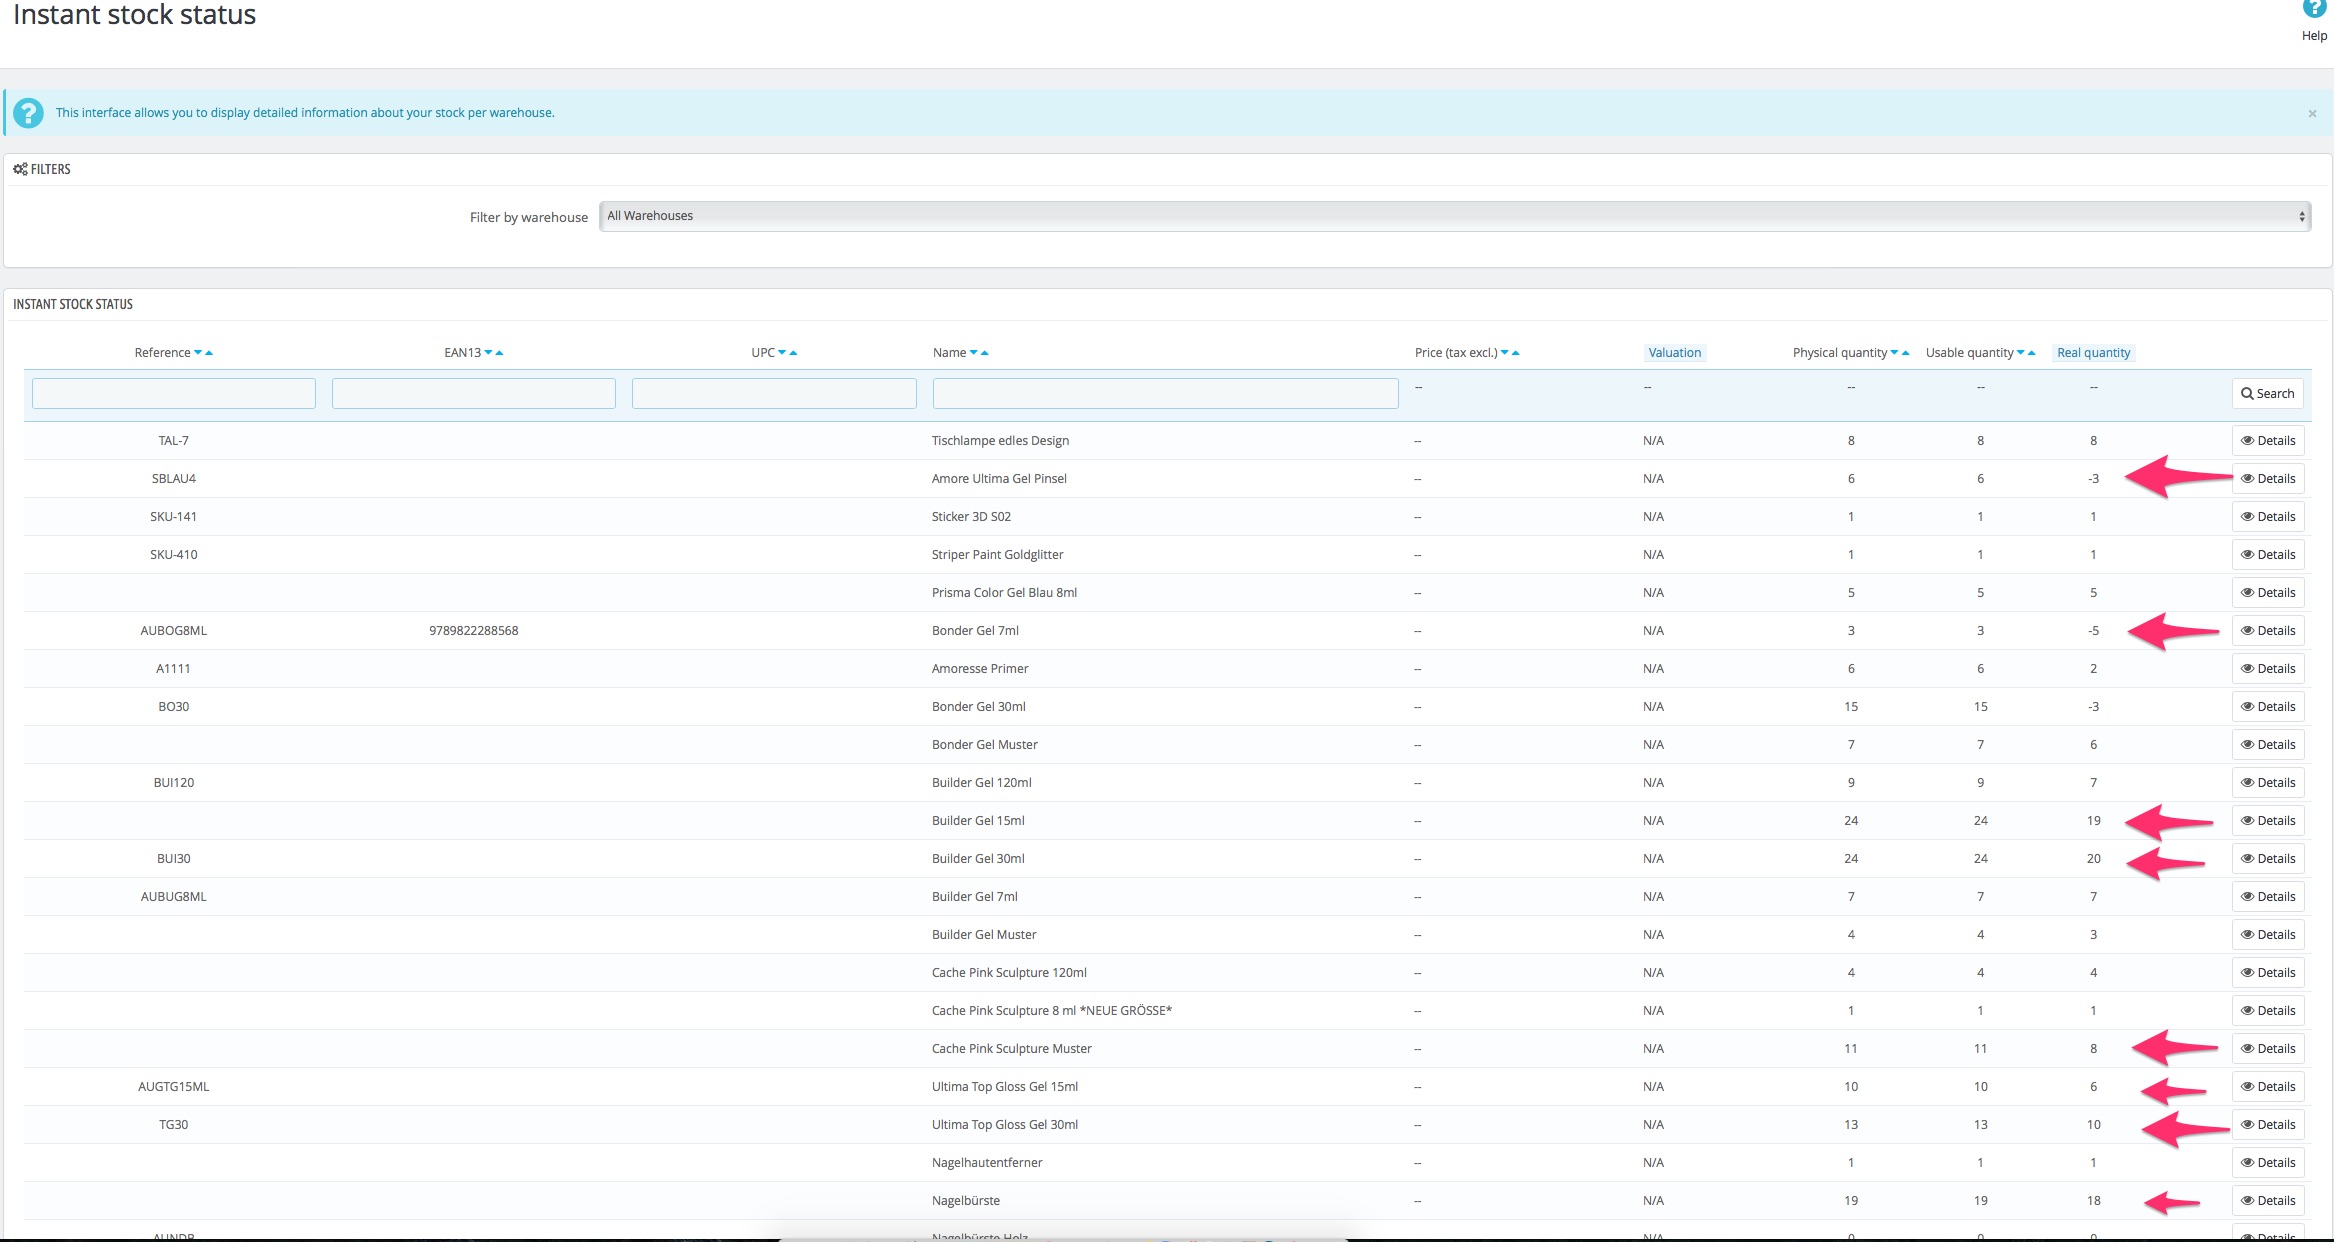Screen dimensions: 2334x1242
Task: Show Details for Builder Gel 15ml
Action: click(2267, 821)
